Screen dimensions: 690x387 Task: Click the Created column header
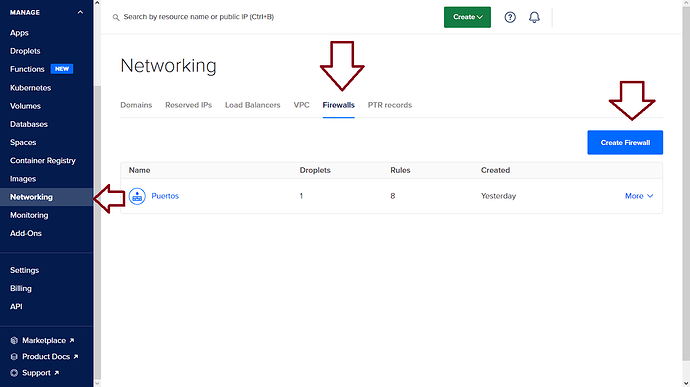tap(495, 170)
